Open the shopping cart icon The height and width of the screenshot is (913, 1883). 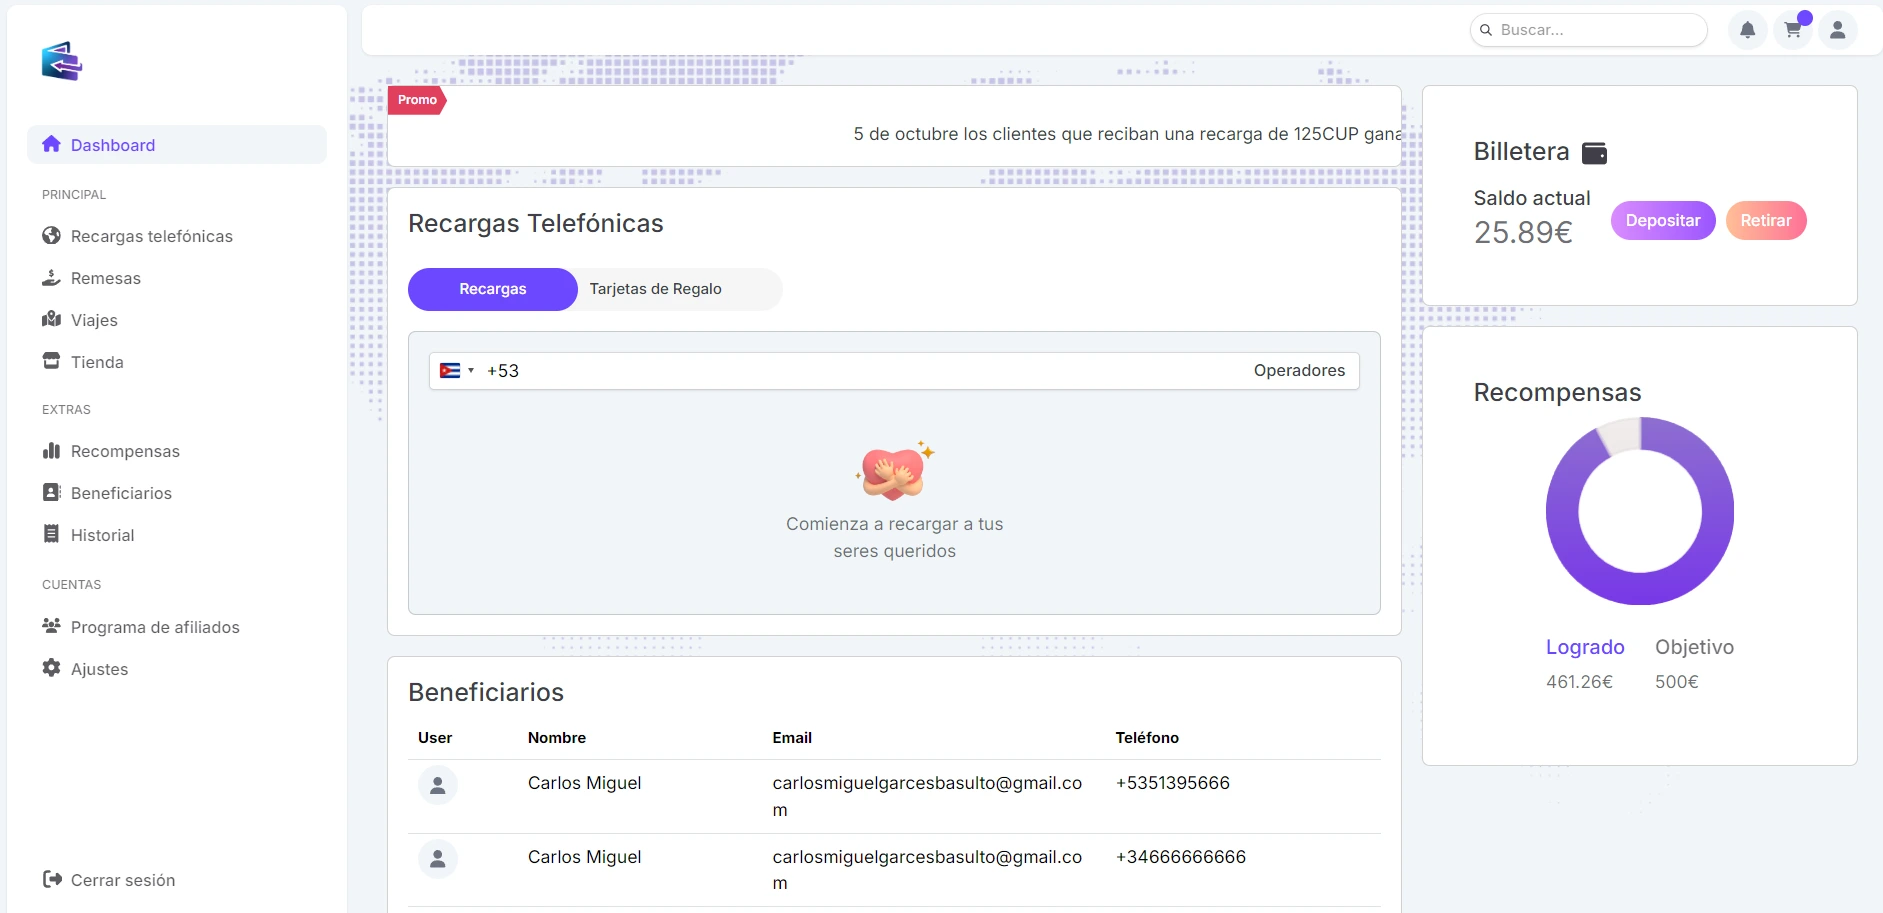pos(1793,30)
